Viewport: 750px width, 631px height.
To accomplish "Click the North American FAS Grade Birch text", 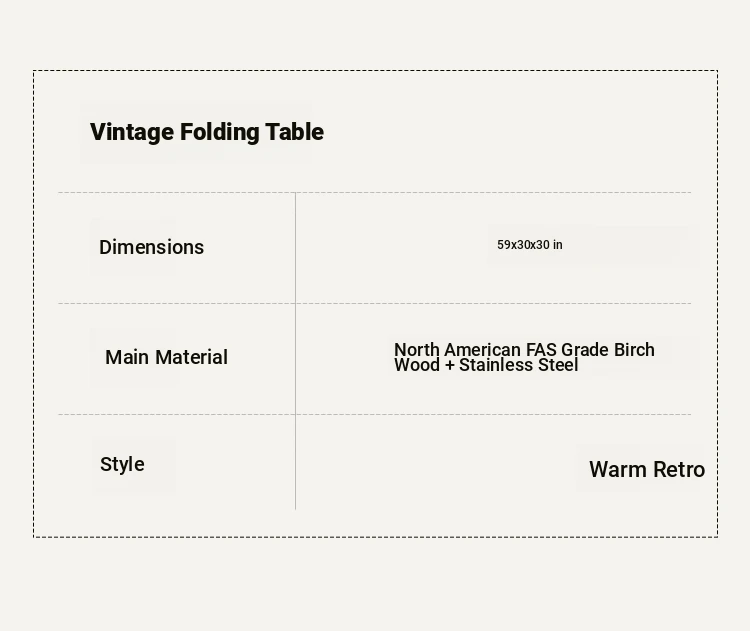I will tap(524, 350).
